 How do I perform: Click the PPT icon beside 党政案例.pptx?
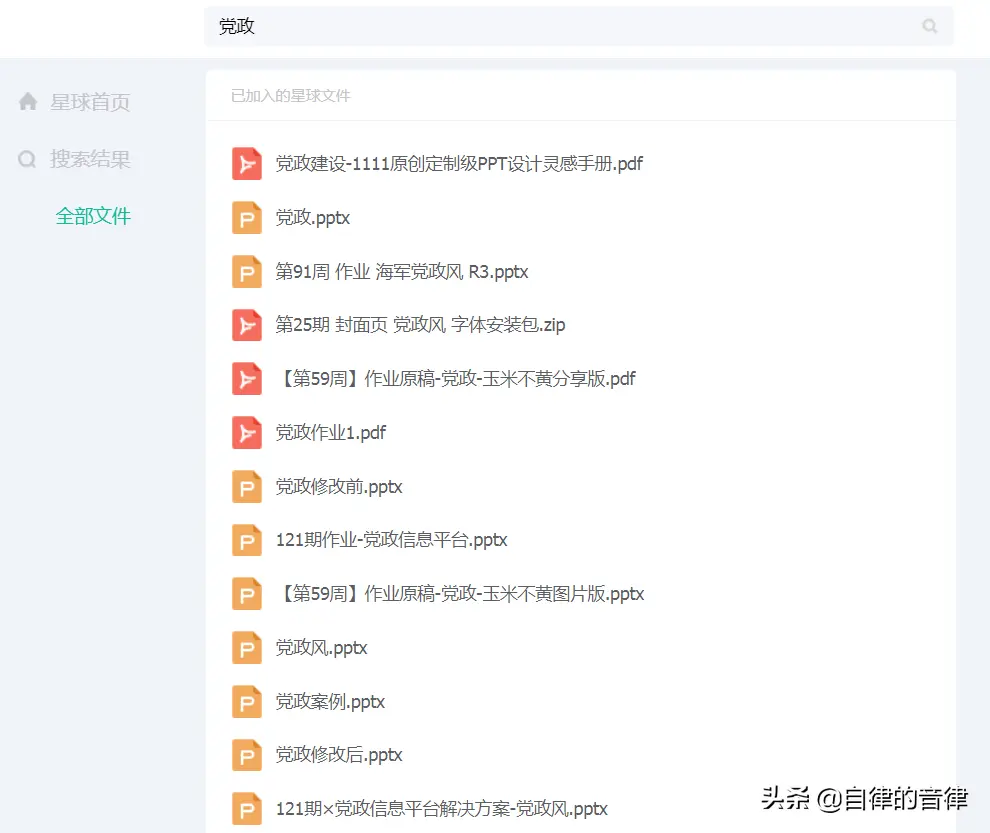(x=246, y=701)
